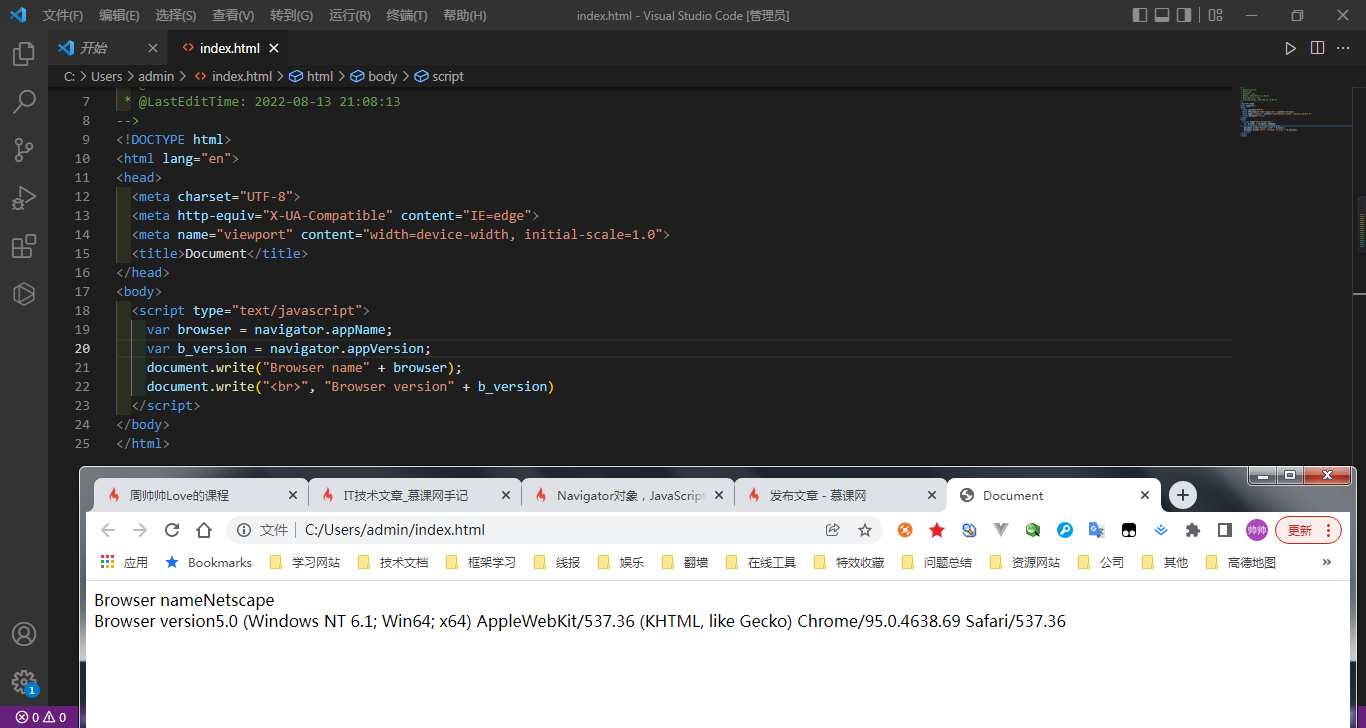This screenshot has height=728, width=1366.
Task: Click the hexagon icon below Extensions
Action: click(24, 293)
